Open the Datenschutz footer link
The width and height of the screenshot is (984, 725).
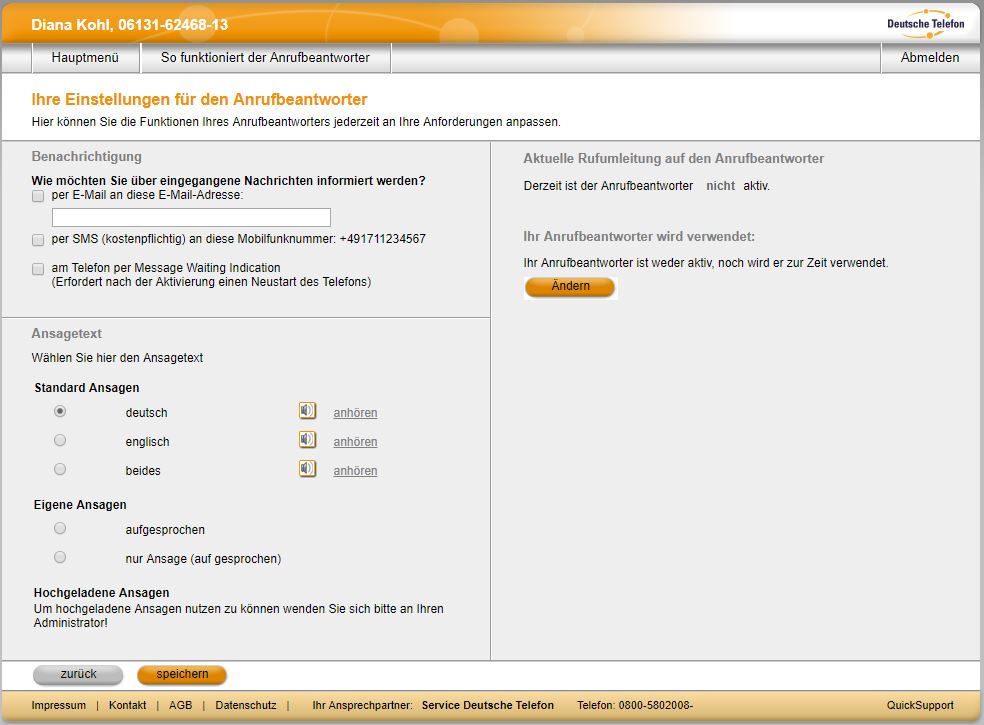(x=246, y=706)
